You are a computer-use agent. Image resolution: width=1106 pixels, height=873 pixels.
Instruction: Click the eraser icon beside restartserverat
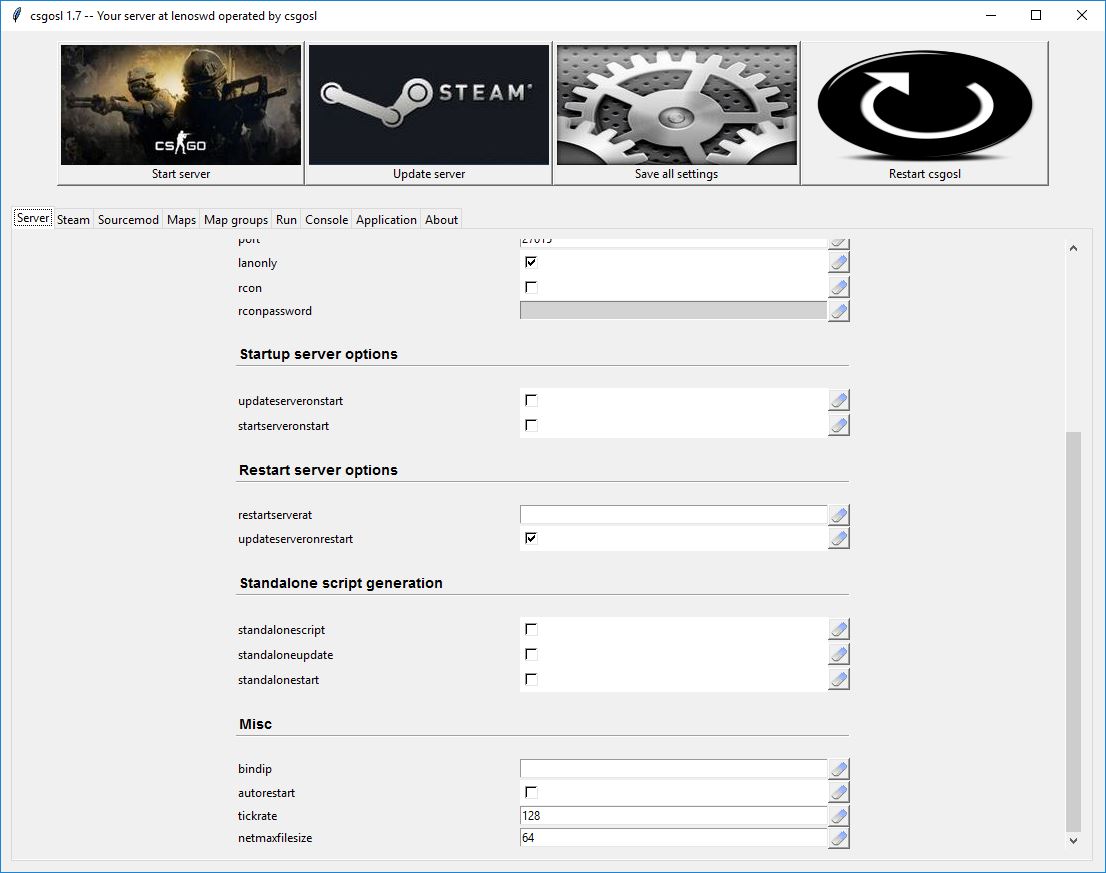tap(839, 515)
